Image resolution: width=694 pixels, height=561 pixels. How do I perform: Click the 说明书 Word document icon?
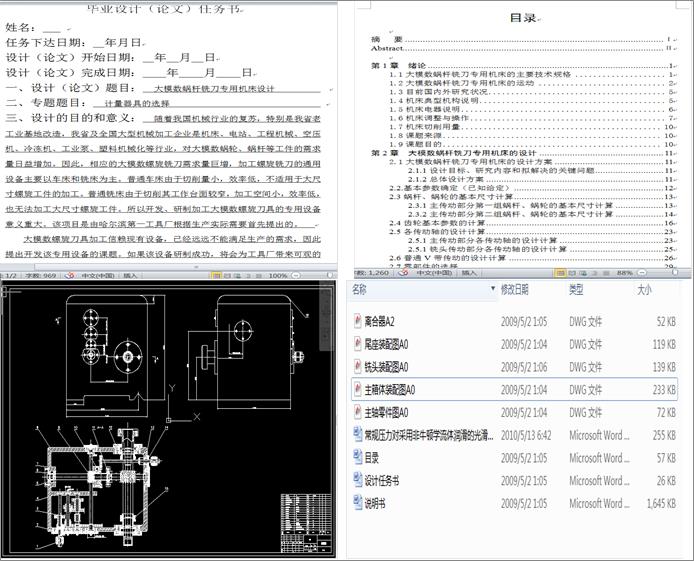[358, 503]
